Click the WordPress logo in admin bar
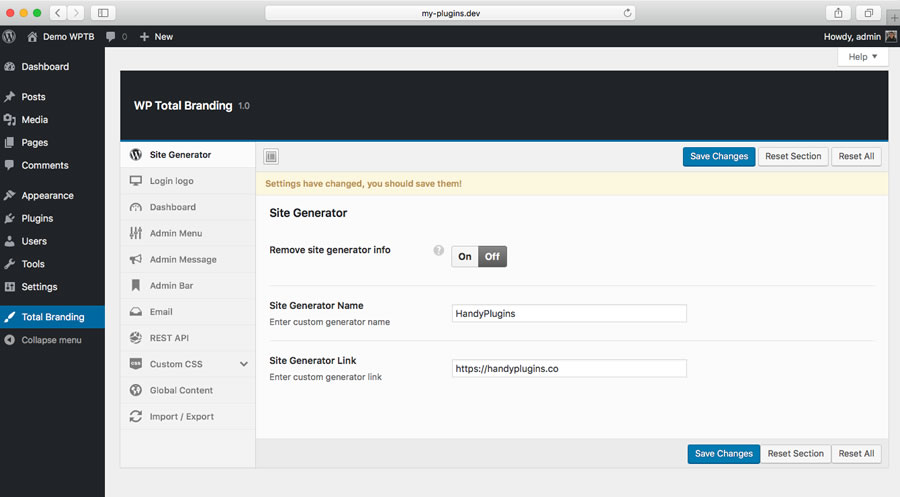The image size is (900, 497). 9,36
